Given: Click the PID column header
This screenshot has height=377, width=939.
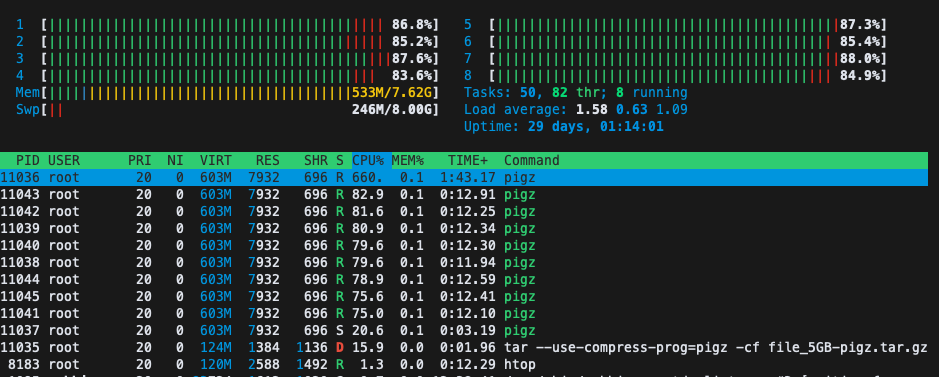Looking at the screenshot, I should 28,160.
